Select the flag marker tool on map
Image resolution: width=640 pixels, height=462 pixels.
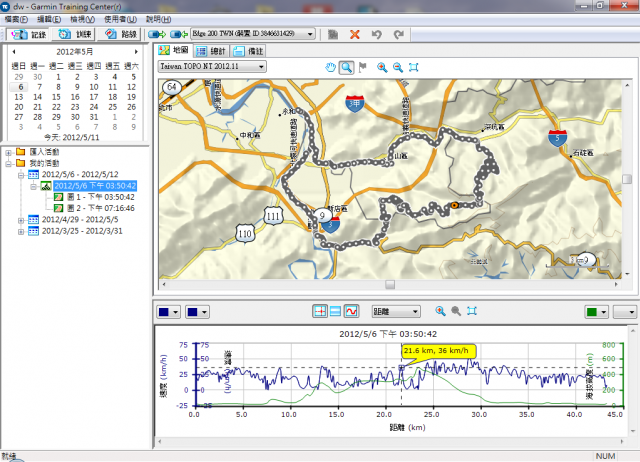click(x=362, y=67)
